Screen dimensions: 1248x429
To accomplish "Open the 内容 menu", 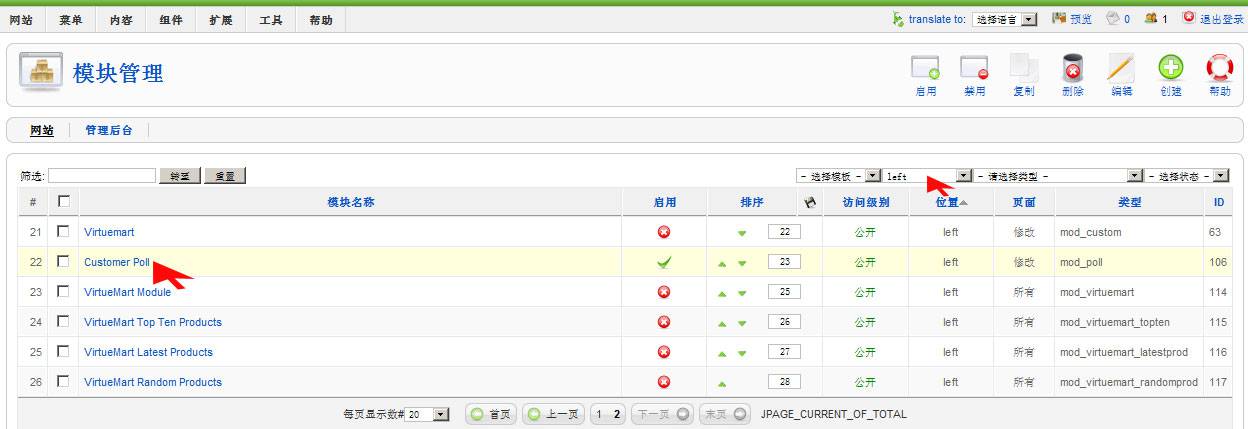I will 121,20.
